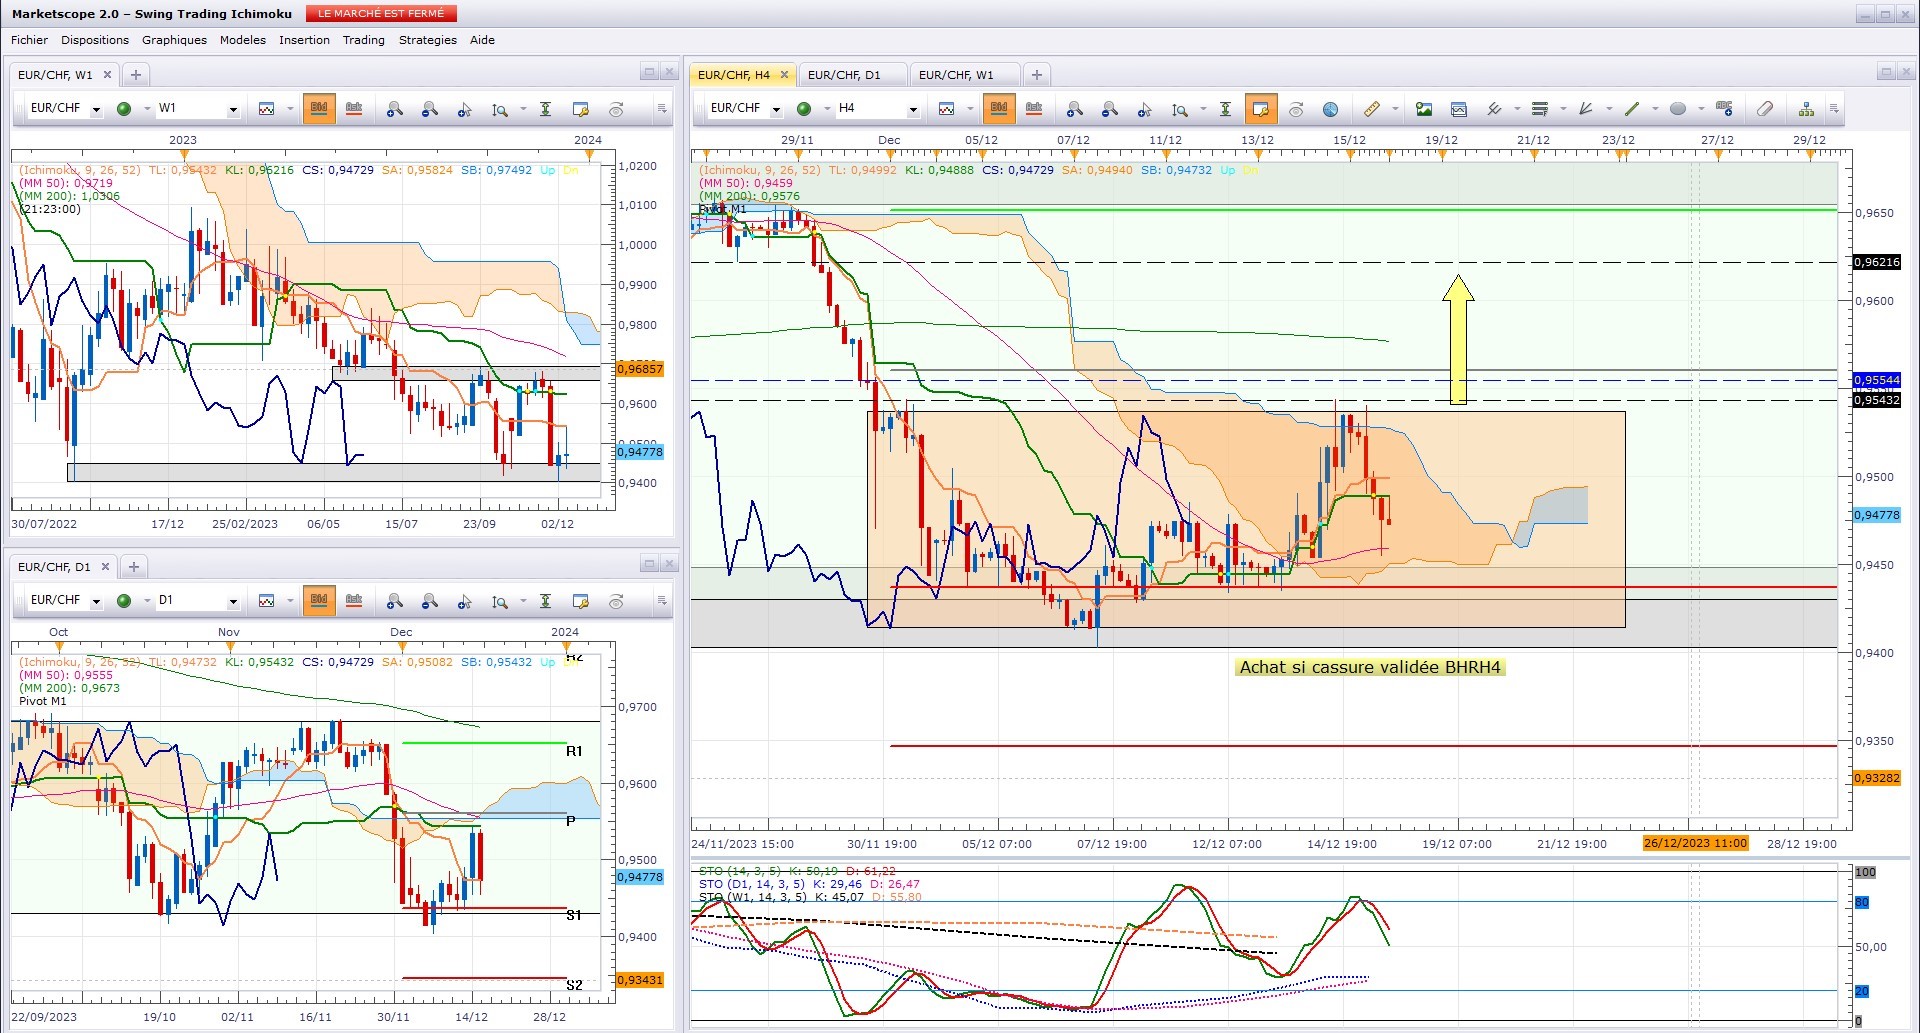Zoom in on the W1 chart
This screenshot has width=1920, height=1033.
click(395, 108)
